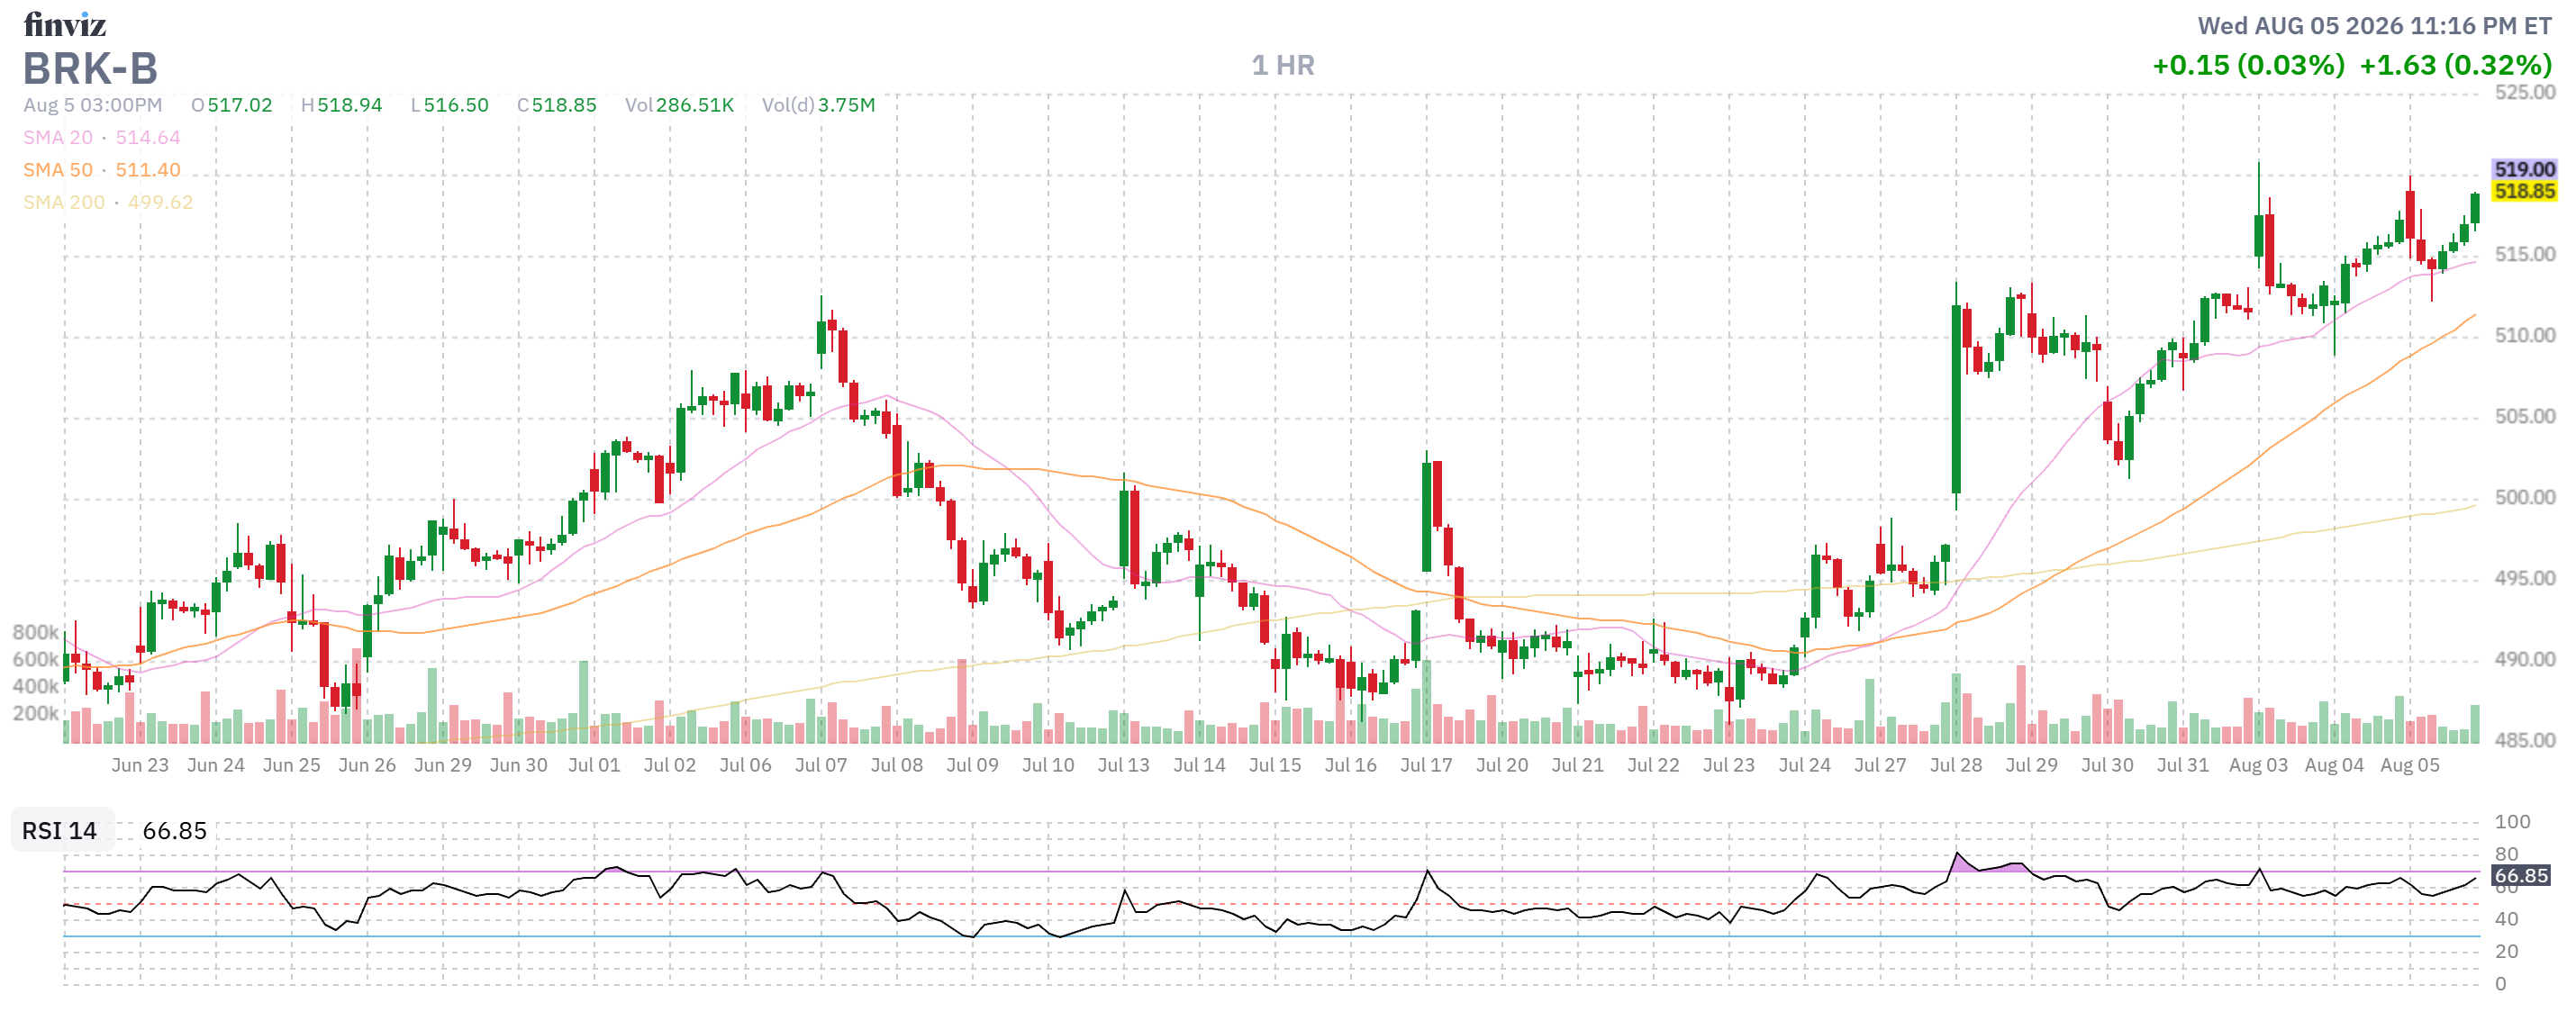Screen dimensions: 2576x1012
Task: Click the Vol(d) 3.75M reading
Action: [818, 105]
